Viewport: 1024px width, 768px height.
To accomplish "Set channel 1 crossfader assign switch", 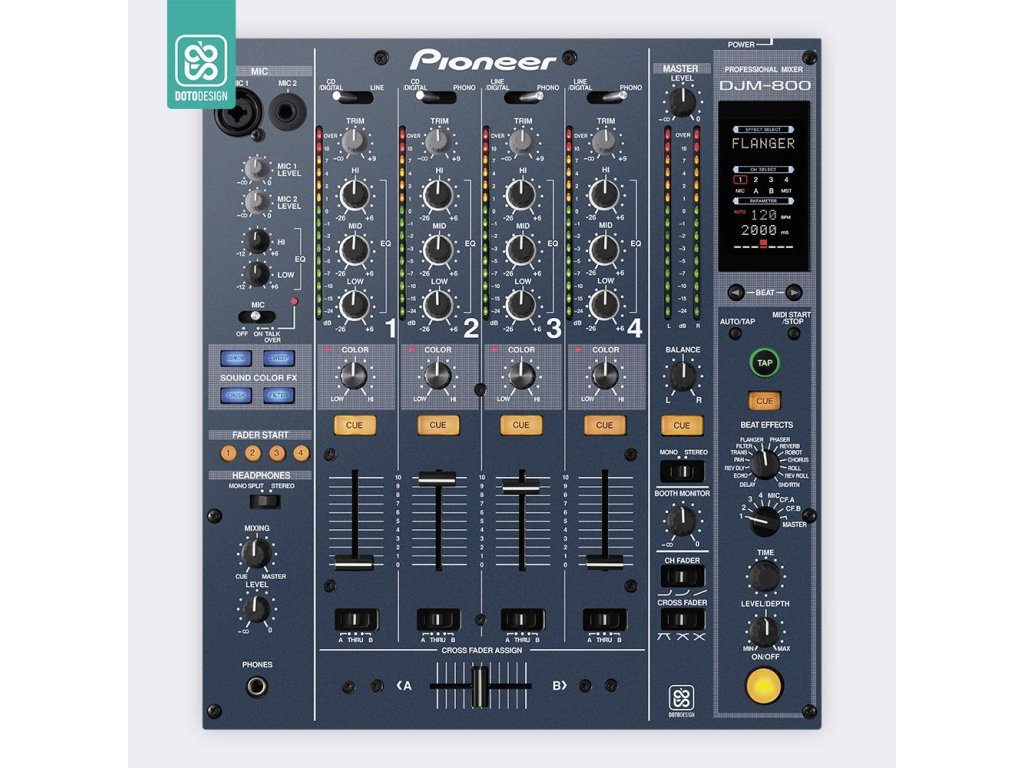I will tap(357, 619).
